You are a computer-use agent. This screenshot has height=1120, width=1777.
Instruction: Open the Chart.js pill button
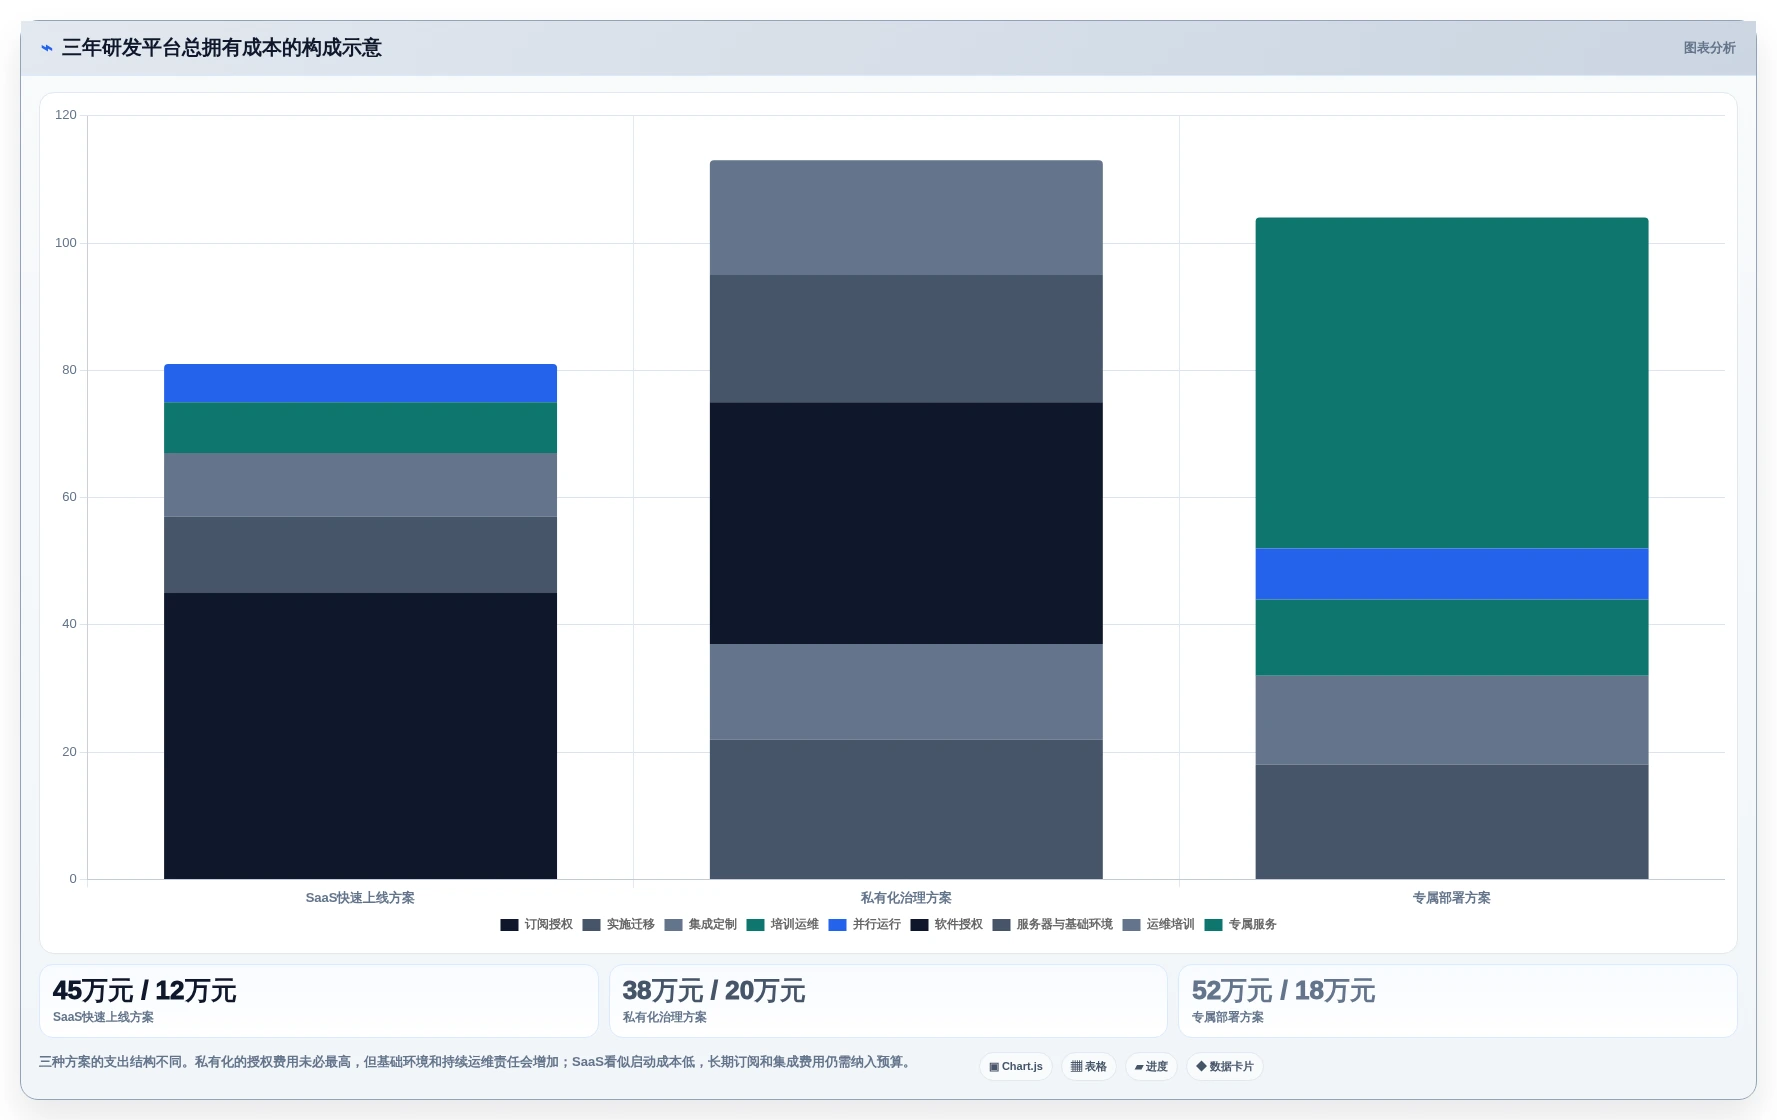[1015, 1067]
